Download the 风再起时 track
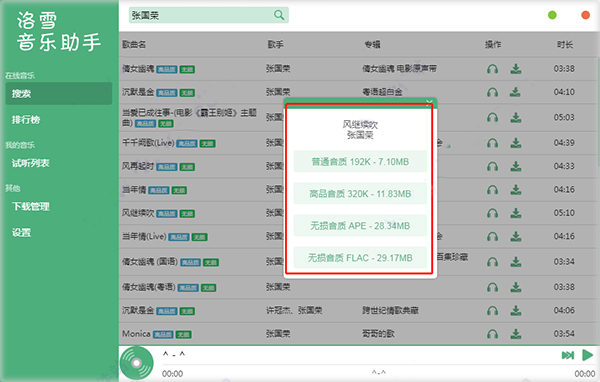 pos(516,167)
